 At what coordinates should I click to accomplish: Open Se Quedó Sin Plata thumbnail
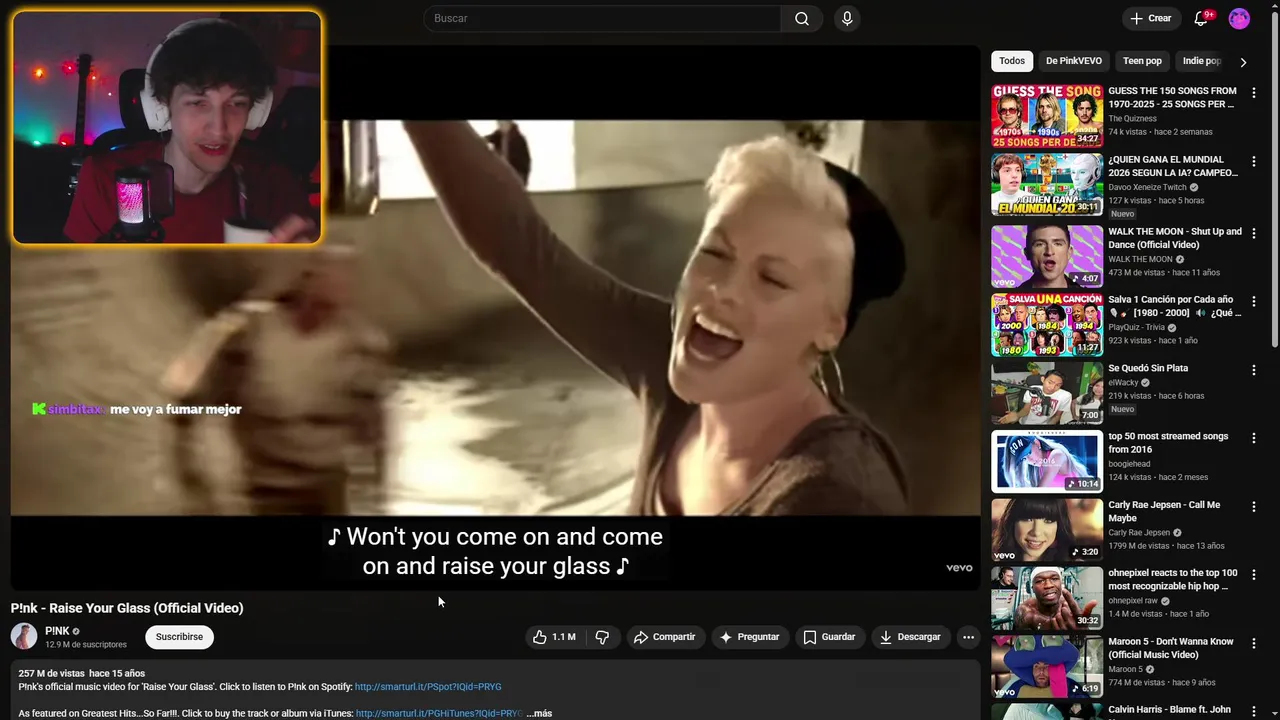[1047, 393]
